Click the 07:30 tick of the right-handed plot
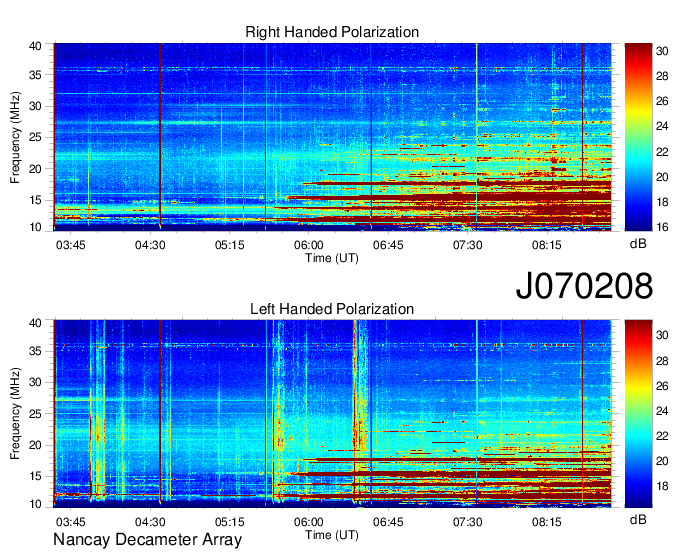Image resolution: width=680 pixels, height=552 pixels. click(x=468, y=245)
